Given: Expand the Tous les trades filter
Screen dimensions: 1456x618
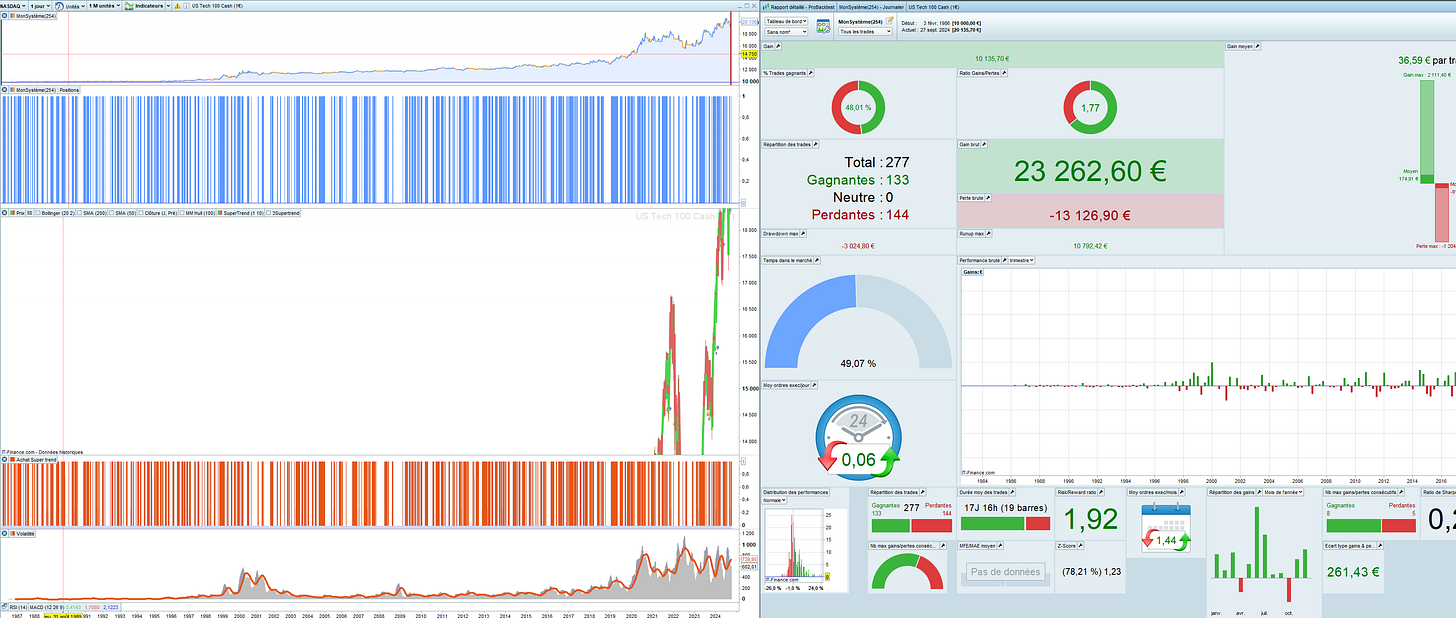Looking at the screenshot, I should pos(865,31).
